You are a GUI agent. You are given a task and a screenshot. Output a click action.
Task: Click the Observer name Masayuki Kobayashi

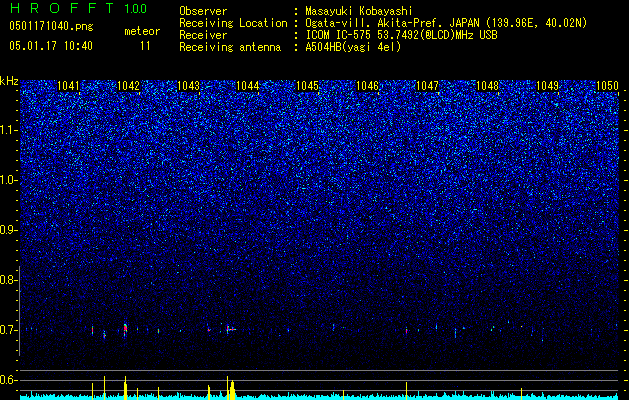(359, 12)
